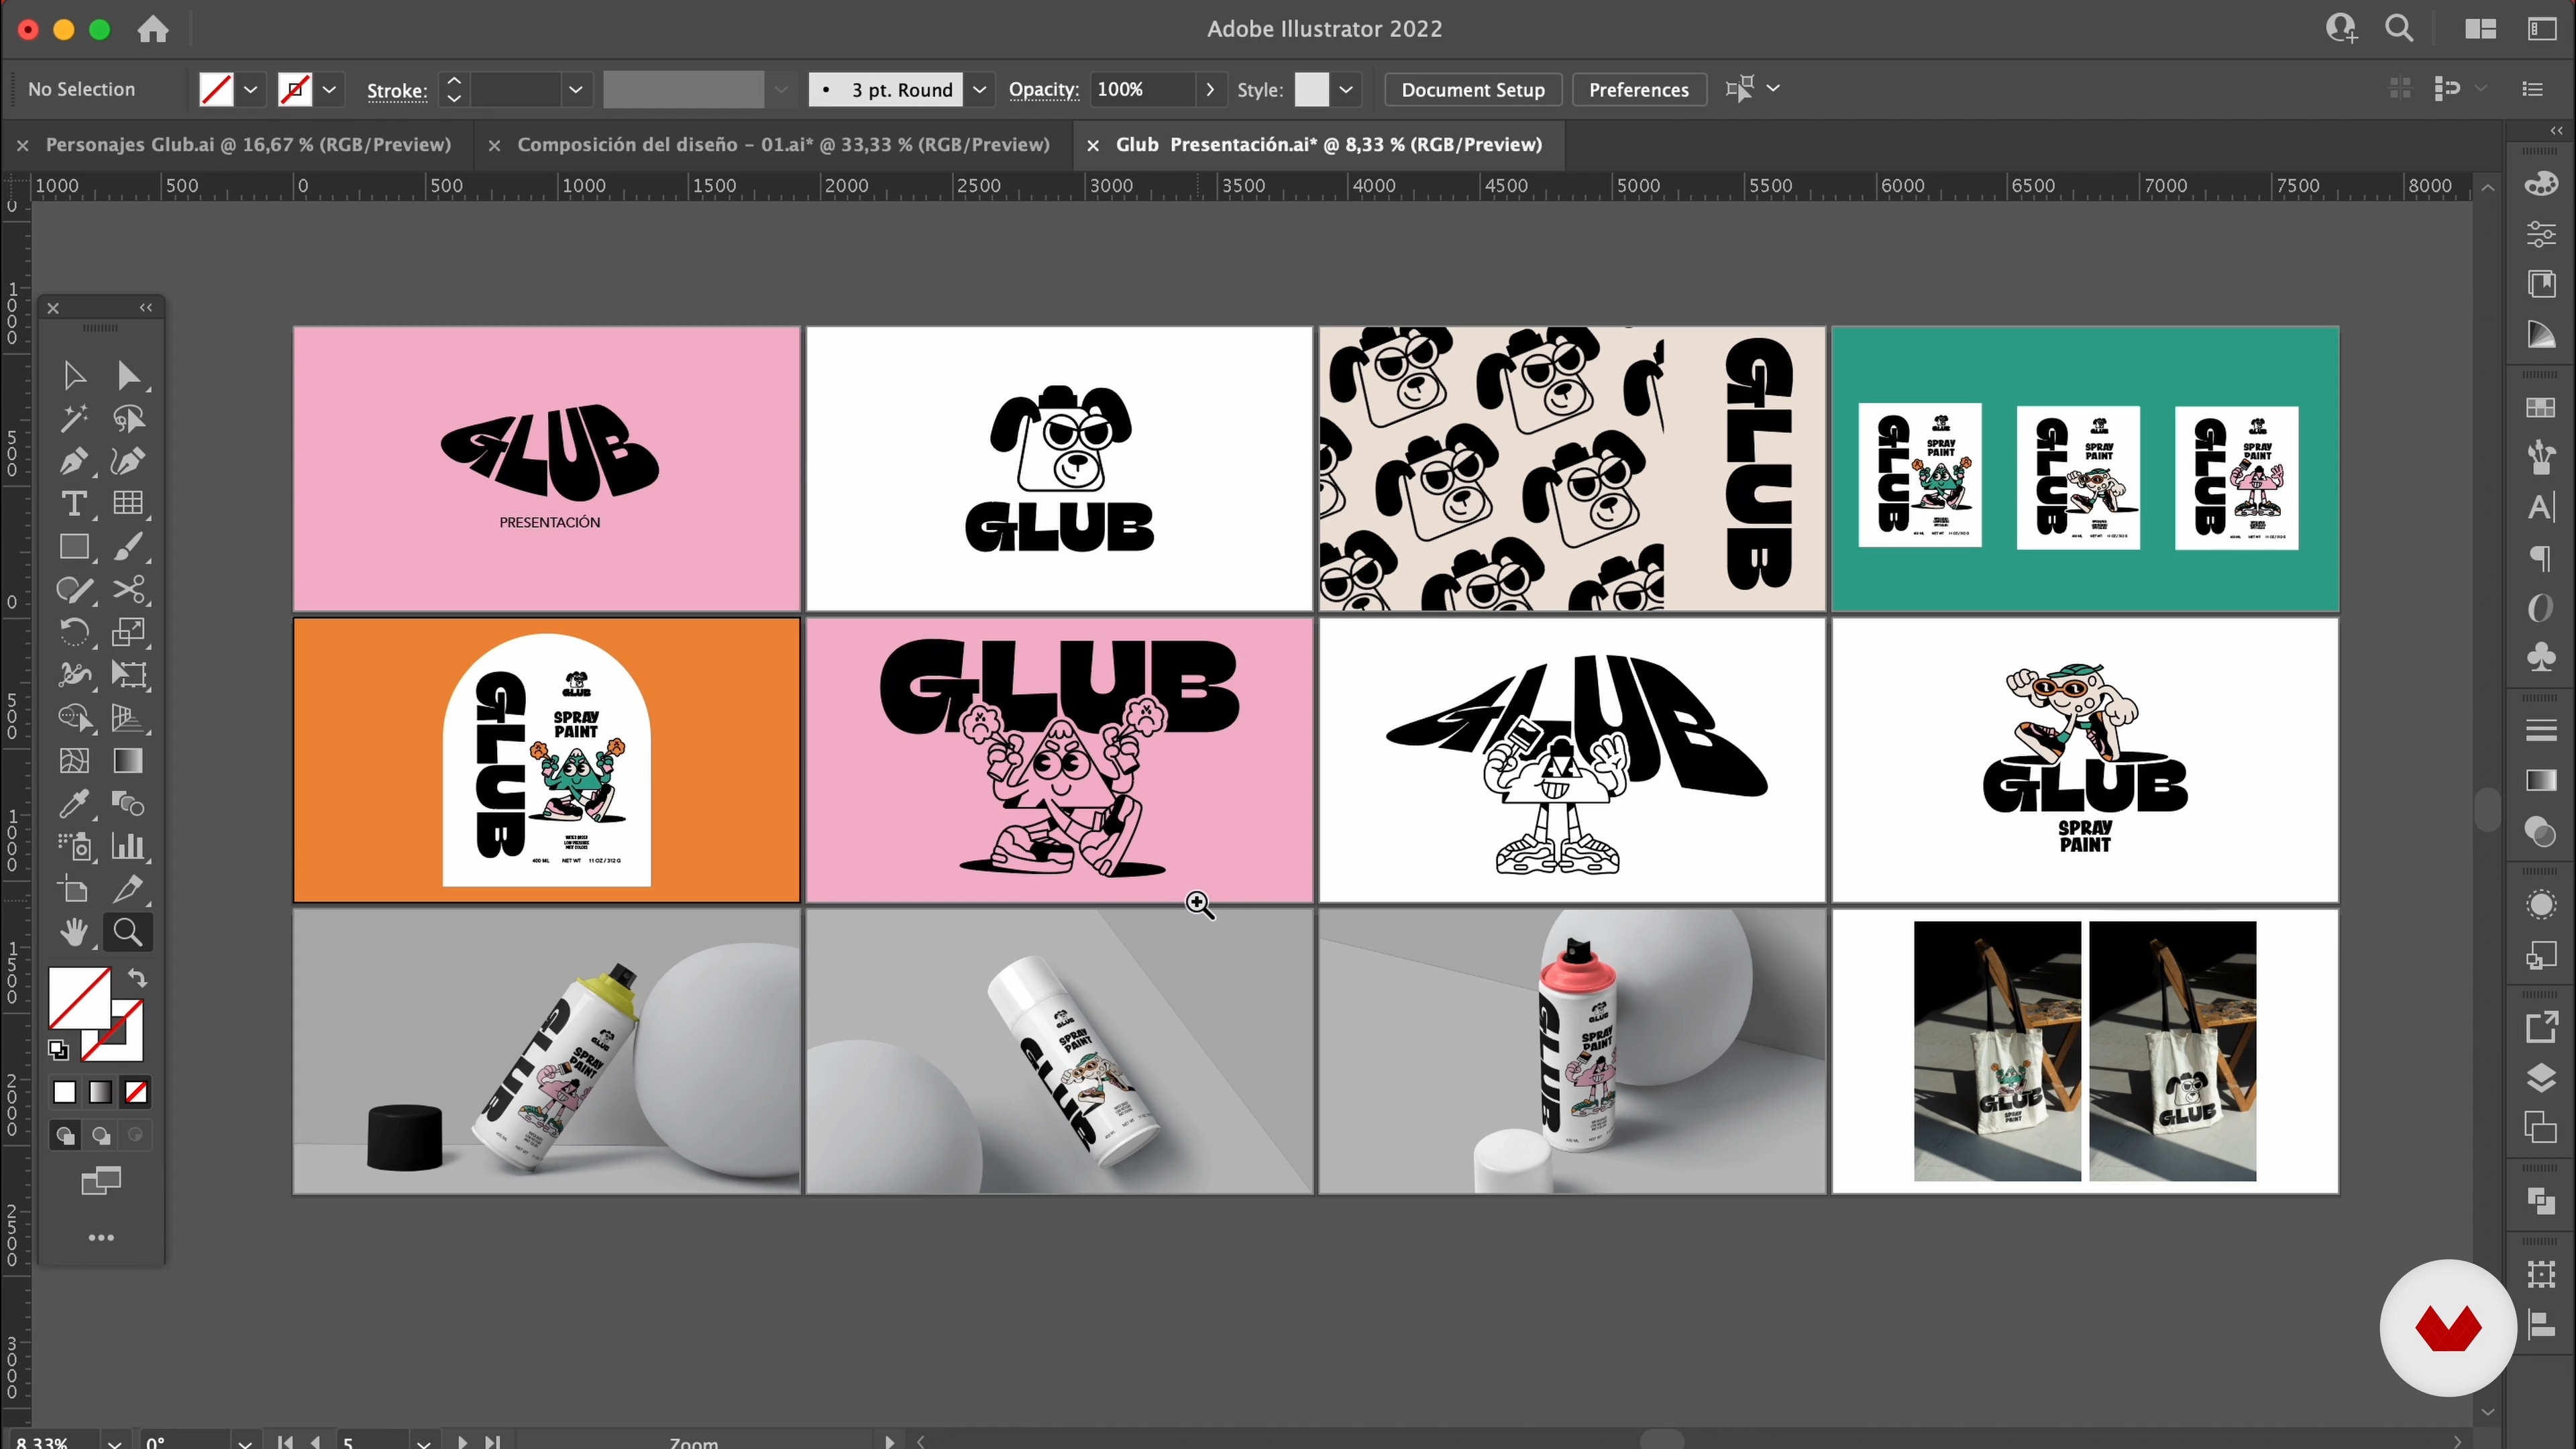Switch paint mode to Gradient
The width and height of the screenshot is (2576, 1449).
100,1092
